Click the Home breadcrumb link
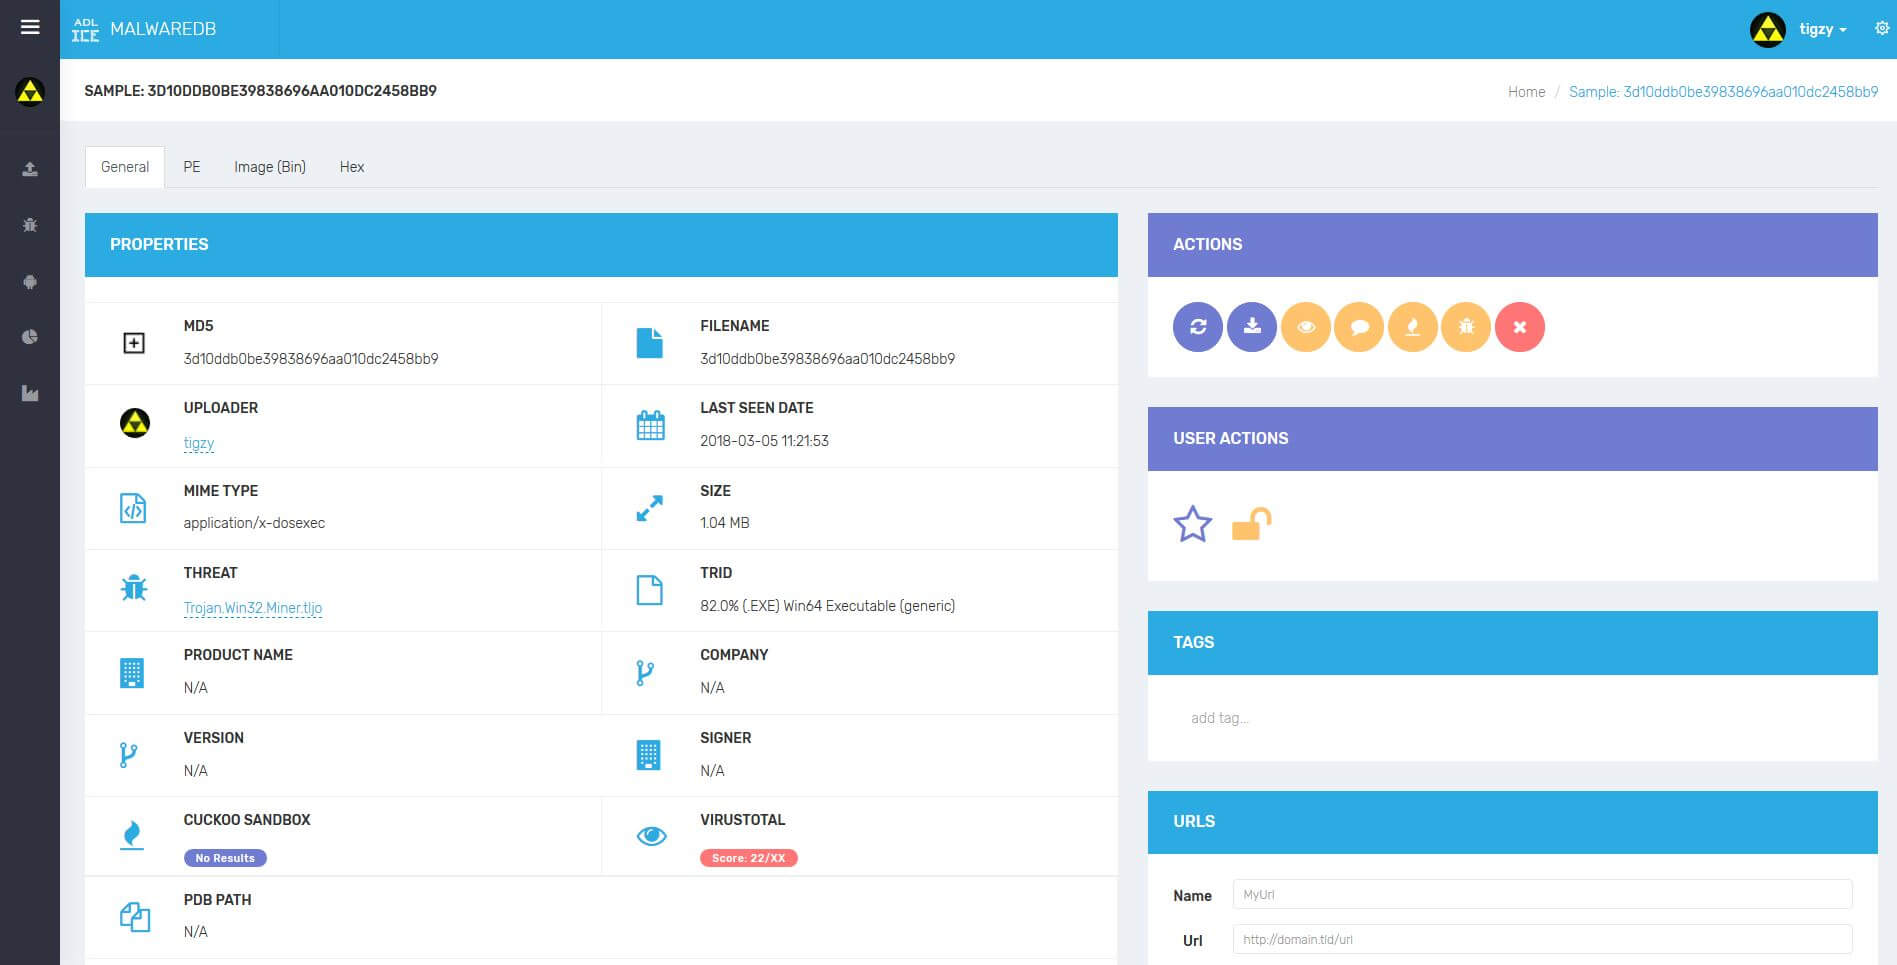Image resolution: width=1897 pixels, height=965 pixels. pyautogui.click(x=1526, y=92)
